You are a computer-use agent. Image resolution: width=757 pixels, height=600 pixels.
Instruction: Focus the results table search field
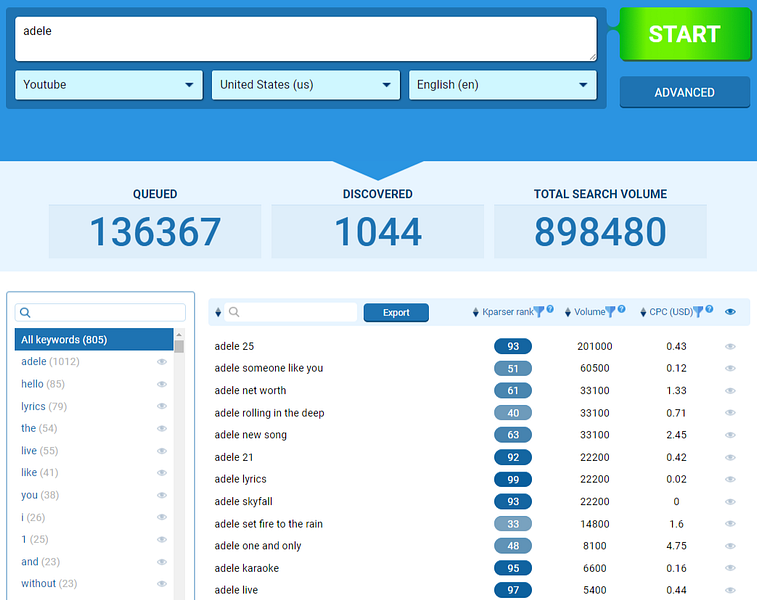pos(290,312)
